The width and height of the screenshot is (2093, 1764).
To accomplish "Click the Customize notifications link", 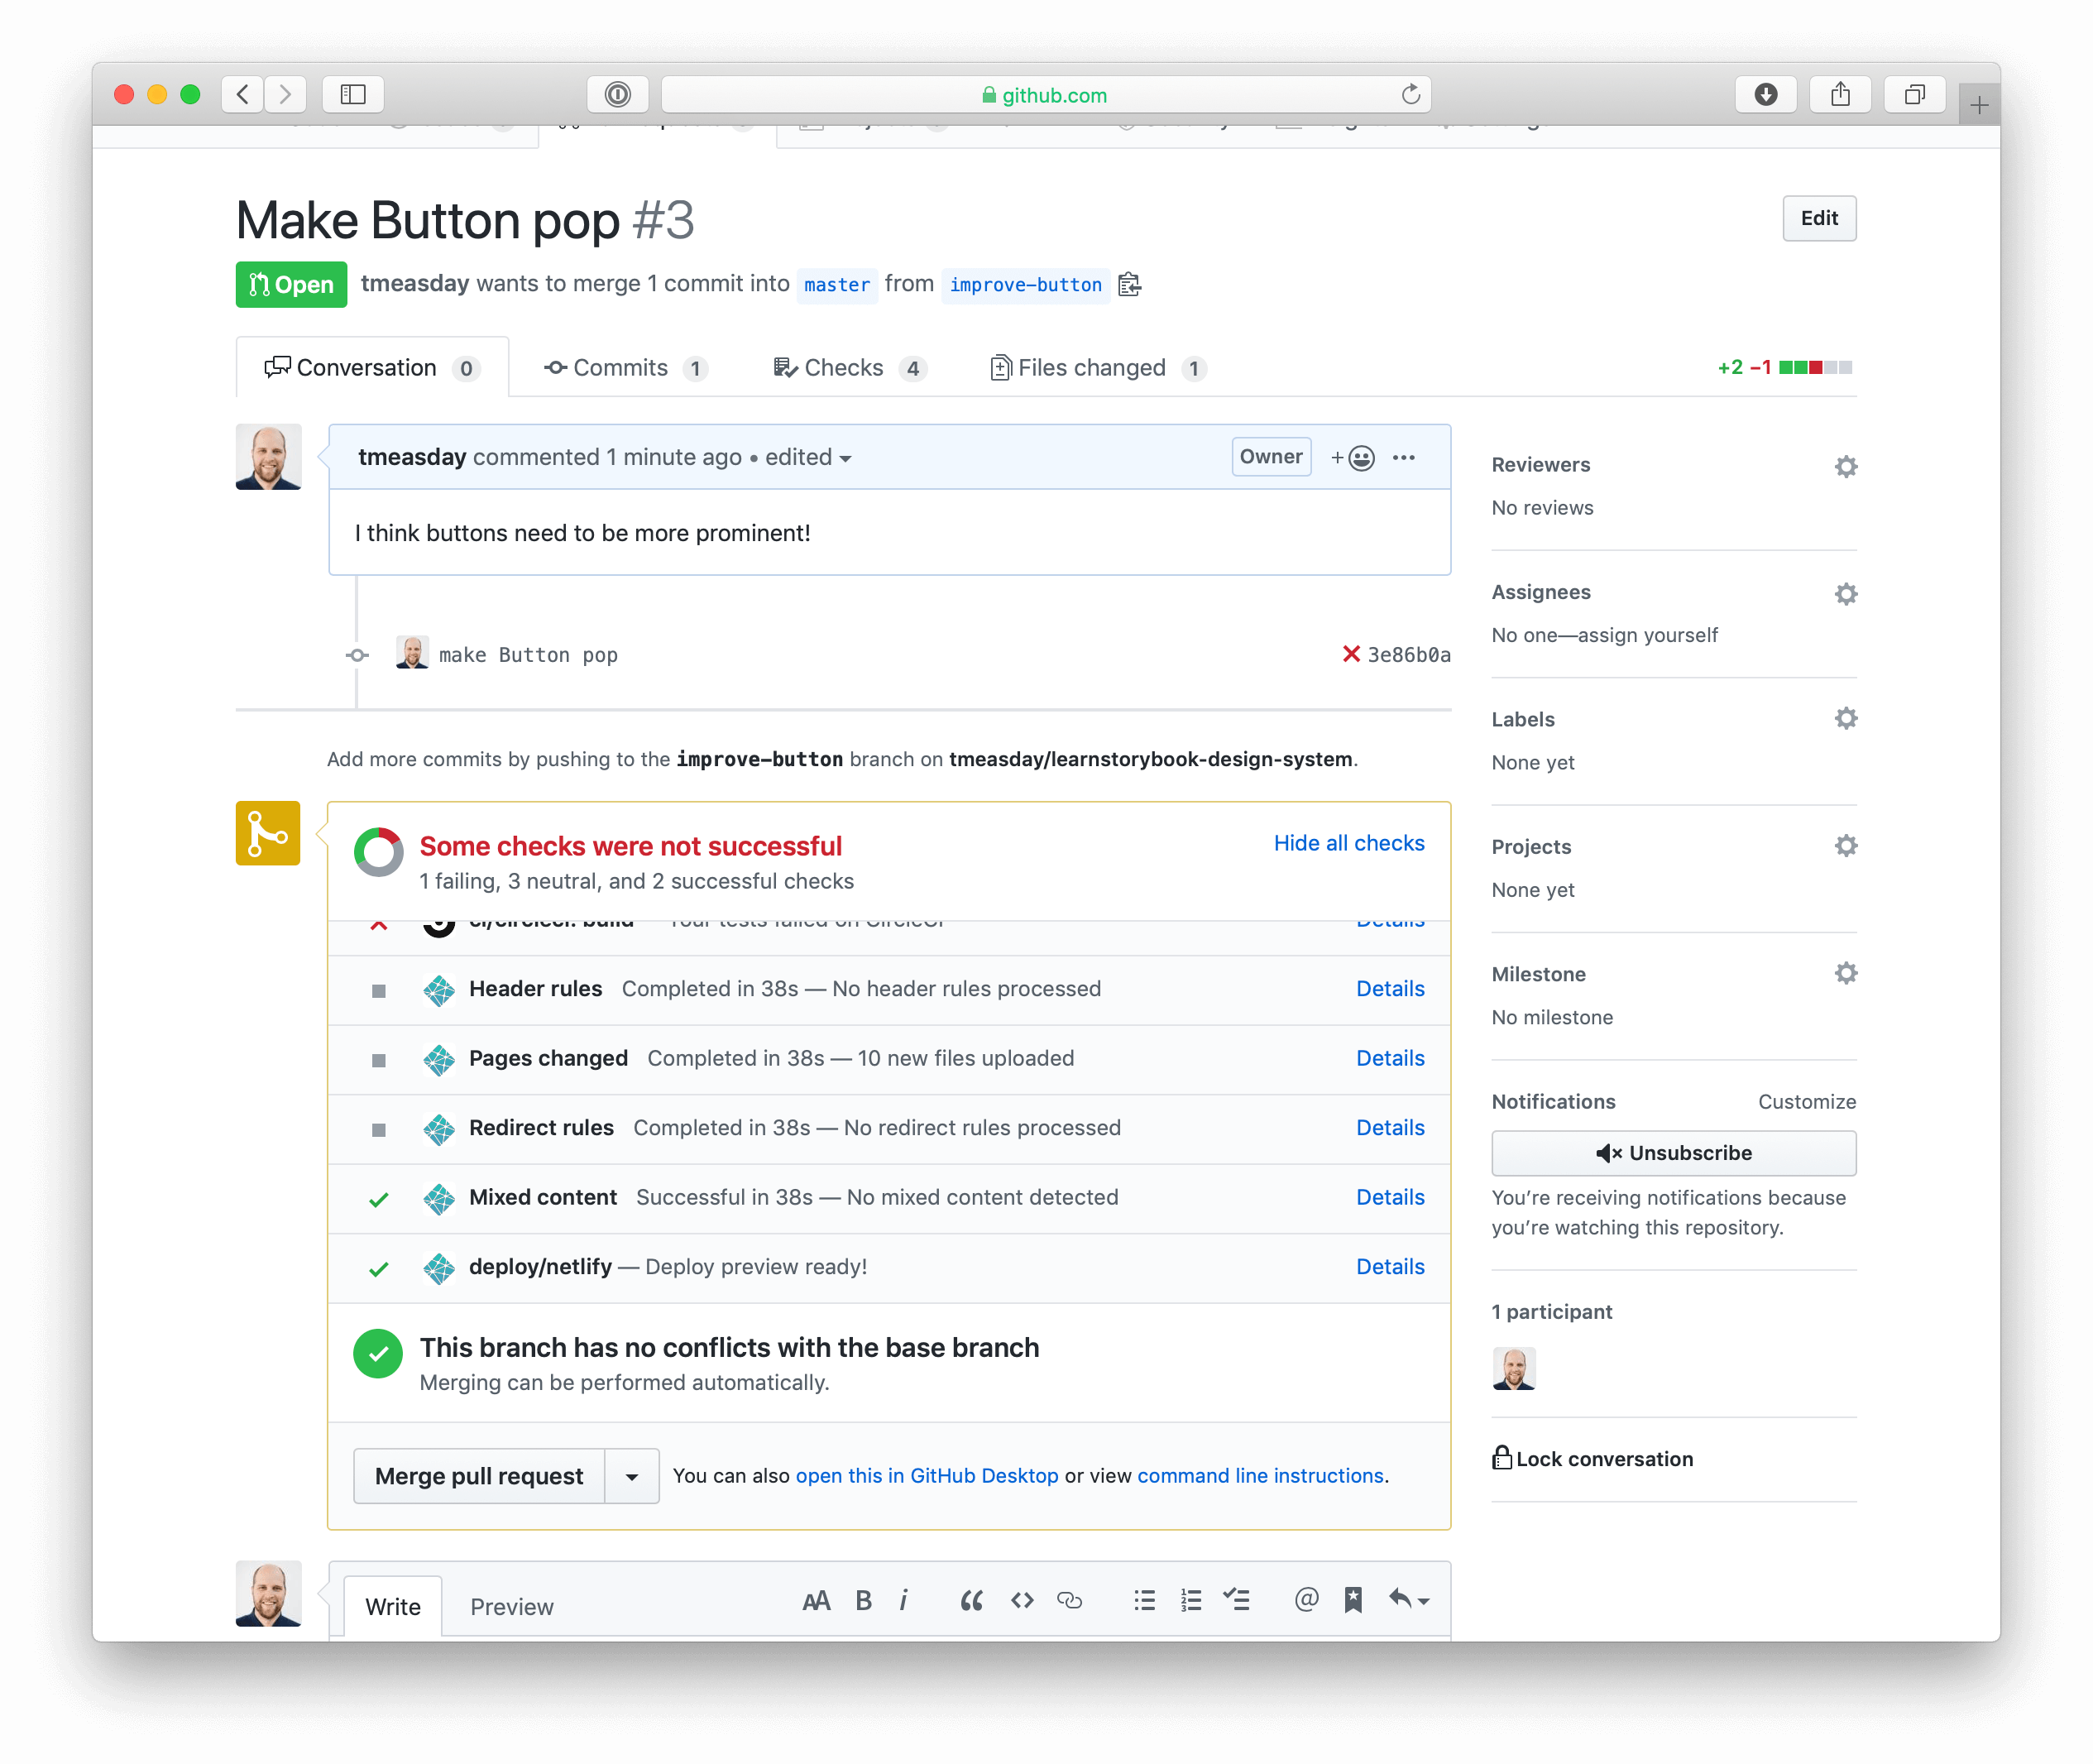I will click(1807, 1102).
